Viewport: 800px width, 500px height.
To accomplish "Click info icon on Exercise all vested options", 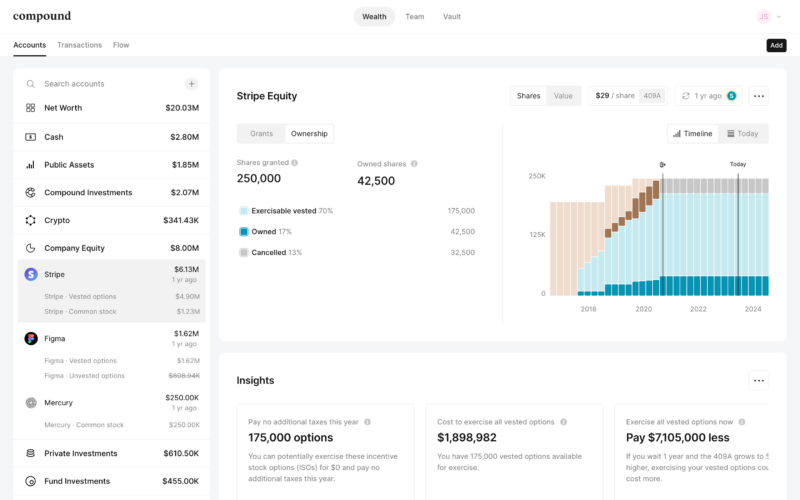I will click(742, 422).
